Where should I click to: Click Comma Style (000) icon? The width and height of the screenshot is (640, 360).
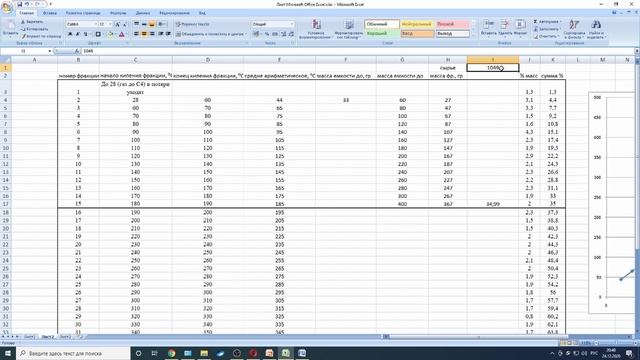275,34
